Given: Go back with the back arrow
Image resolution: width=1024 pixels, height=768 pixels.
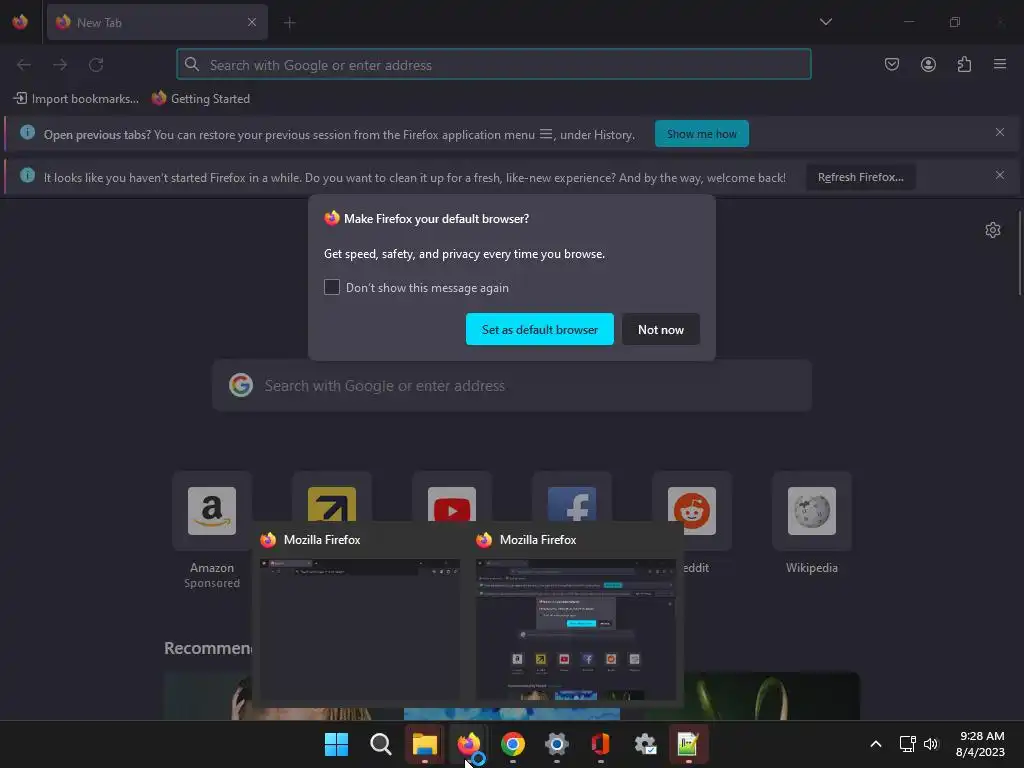Looking at the screenshot, I should point(24,65).
